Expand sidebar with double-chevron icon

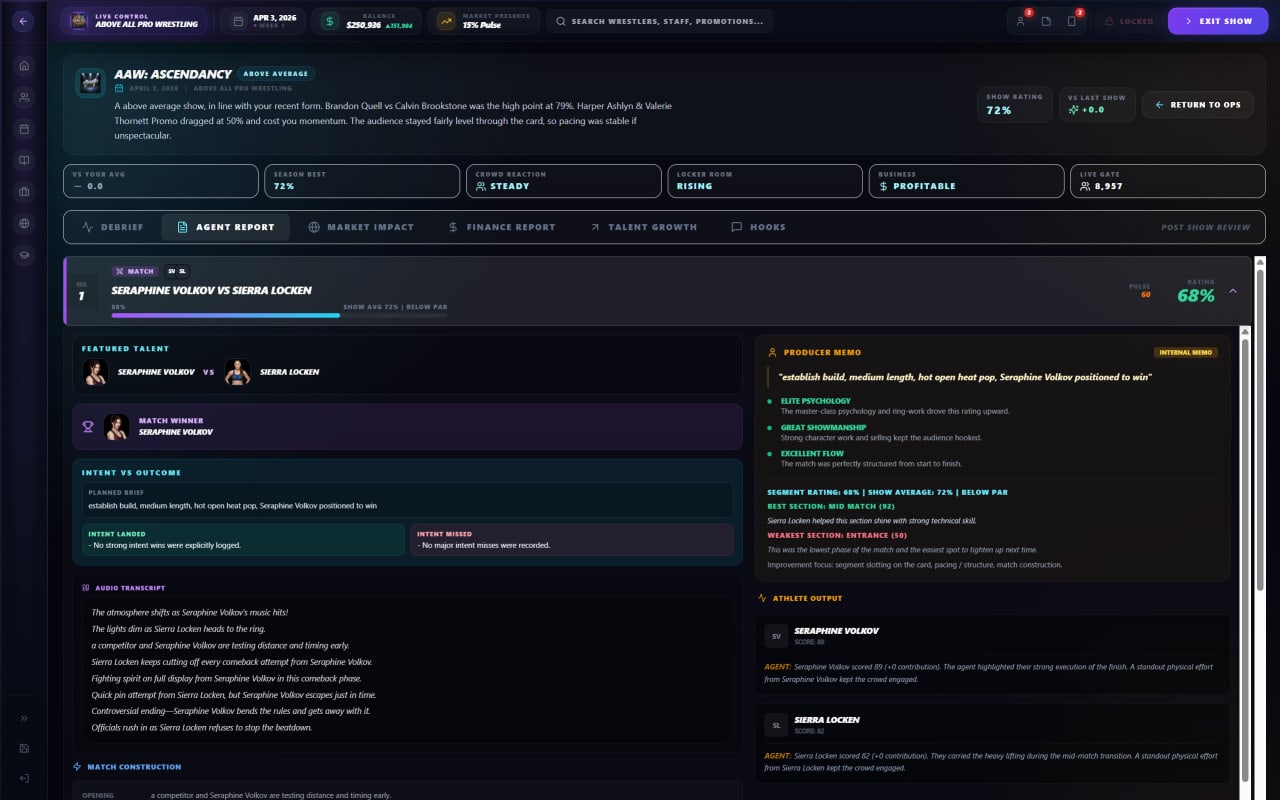click(x=24, y=718)
